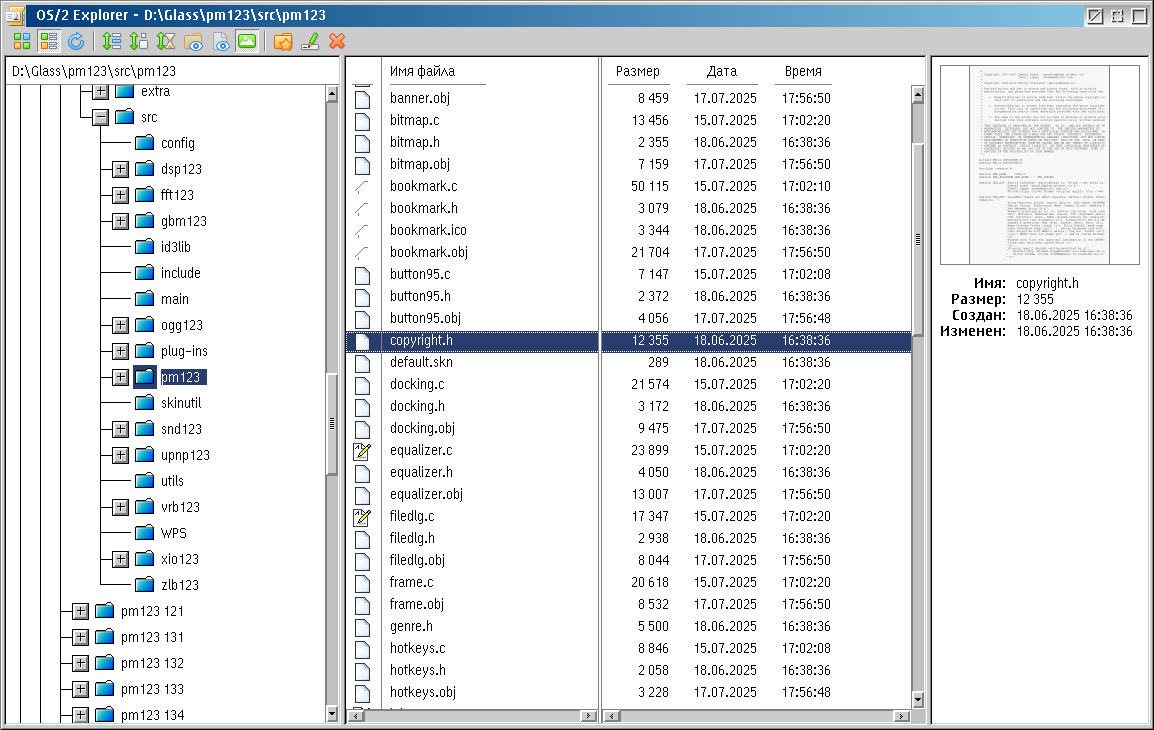Toggle file visibility eye icon
This screenshot has width=1154, height=730.
click(220, 41)
